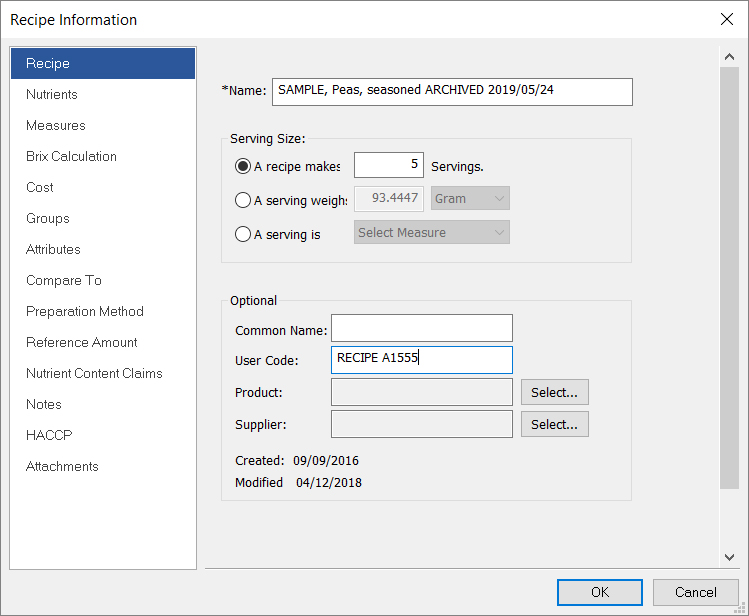
Task: Click the recipe Name text field
Action: [451, 91]
